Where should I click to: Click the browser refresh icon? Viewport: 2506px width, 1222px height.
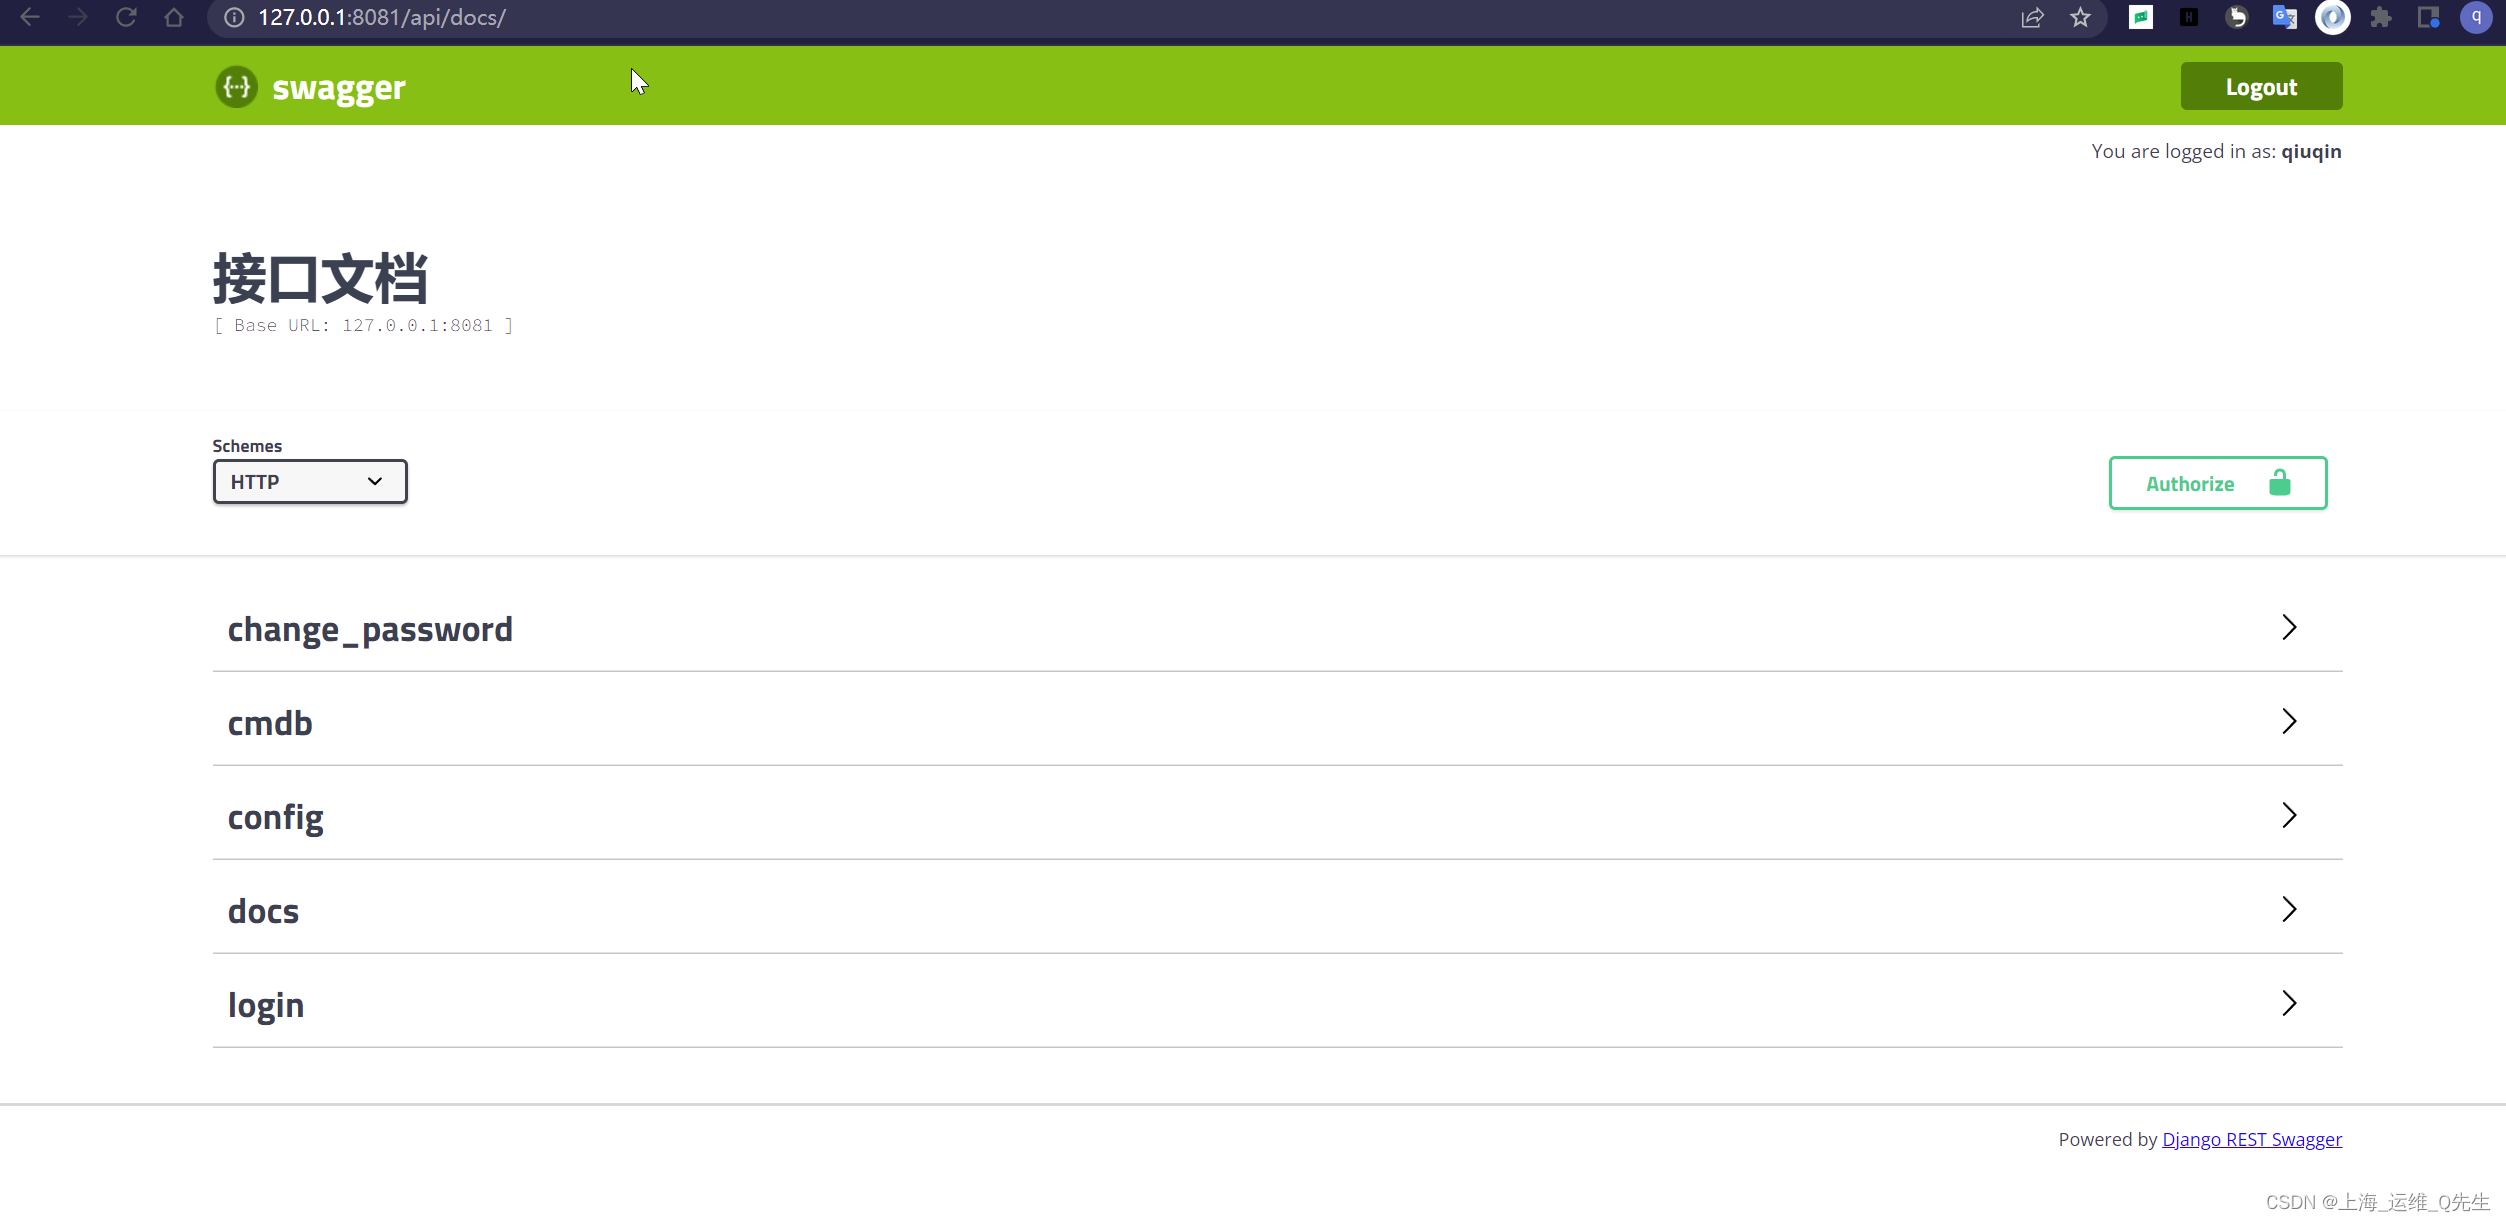(125, 18)
